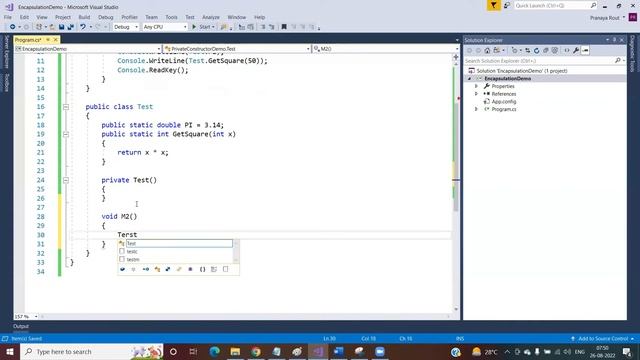
Task: Click the Navigate Backward icon in the toolbar
Action: click(13, 27)
